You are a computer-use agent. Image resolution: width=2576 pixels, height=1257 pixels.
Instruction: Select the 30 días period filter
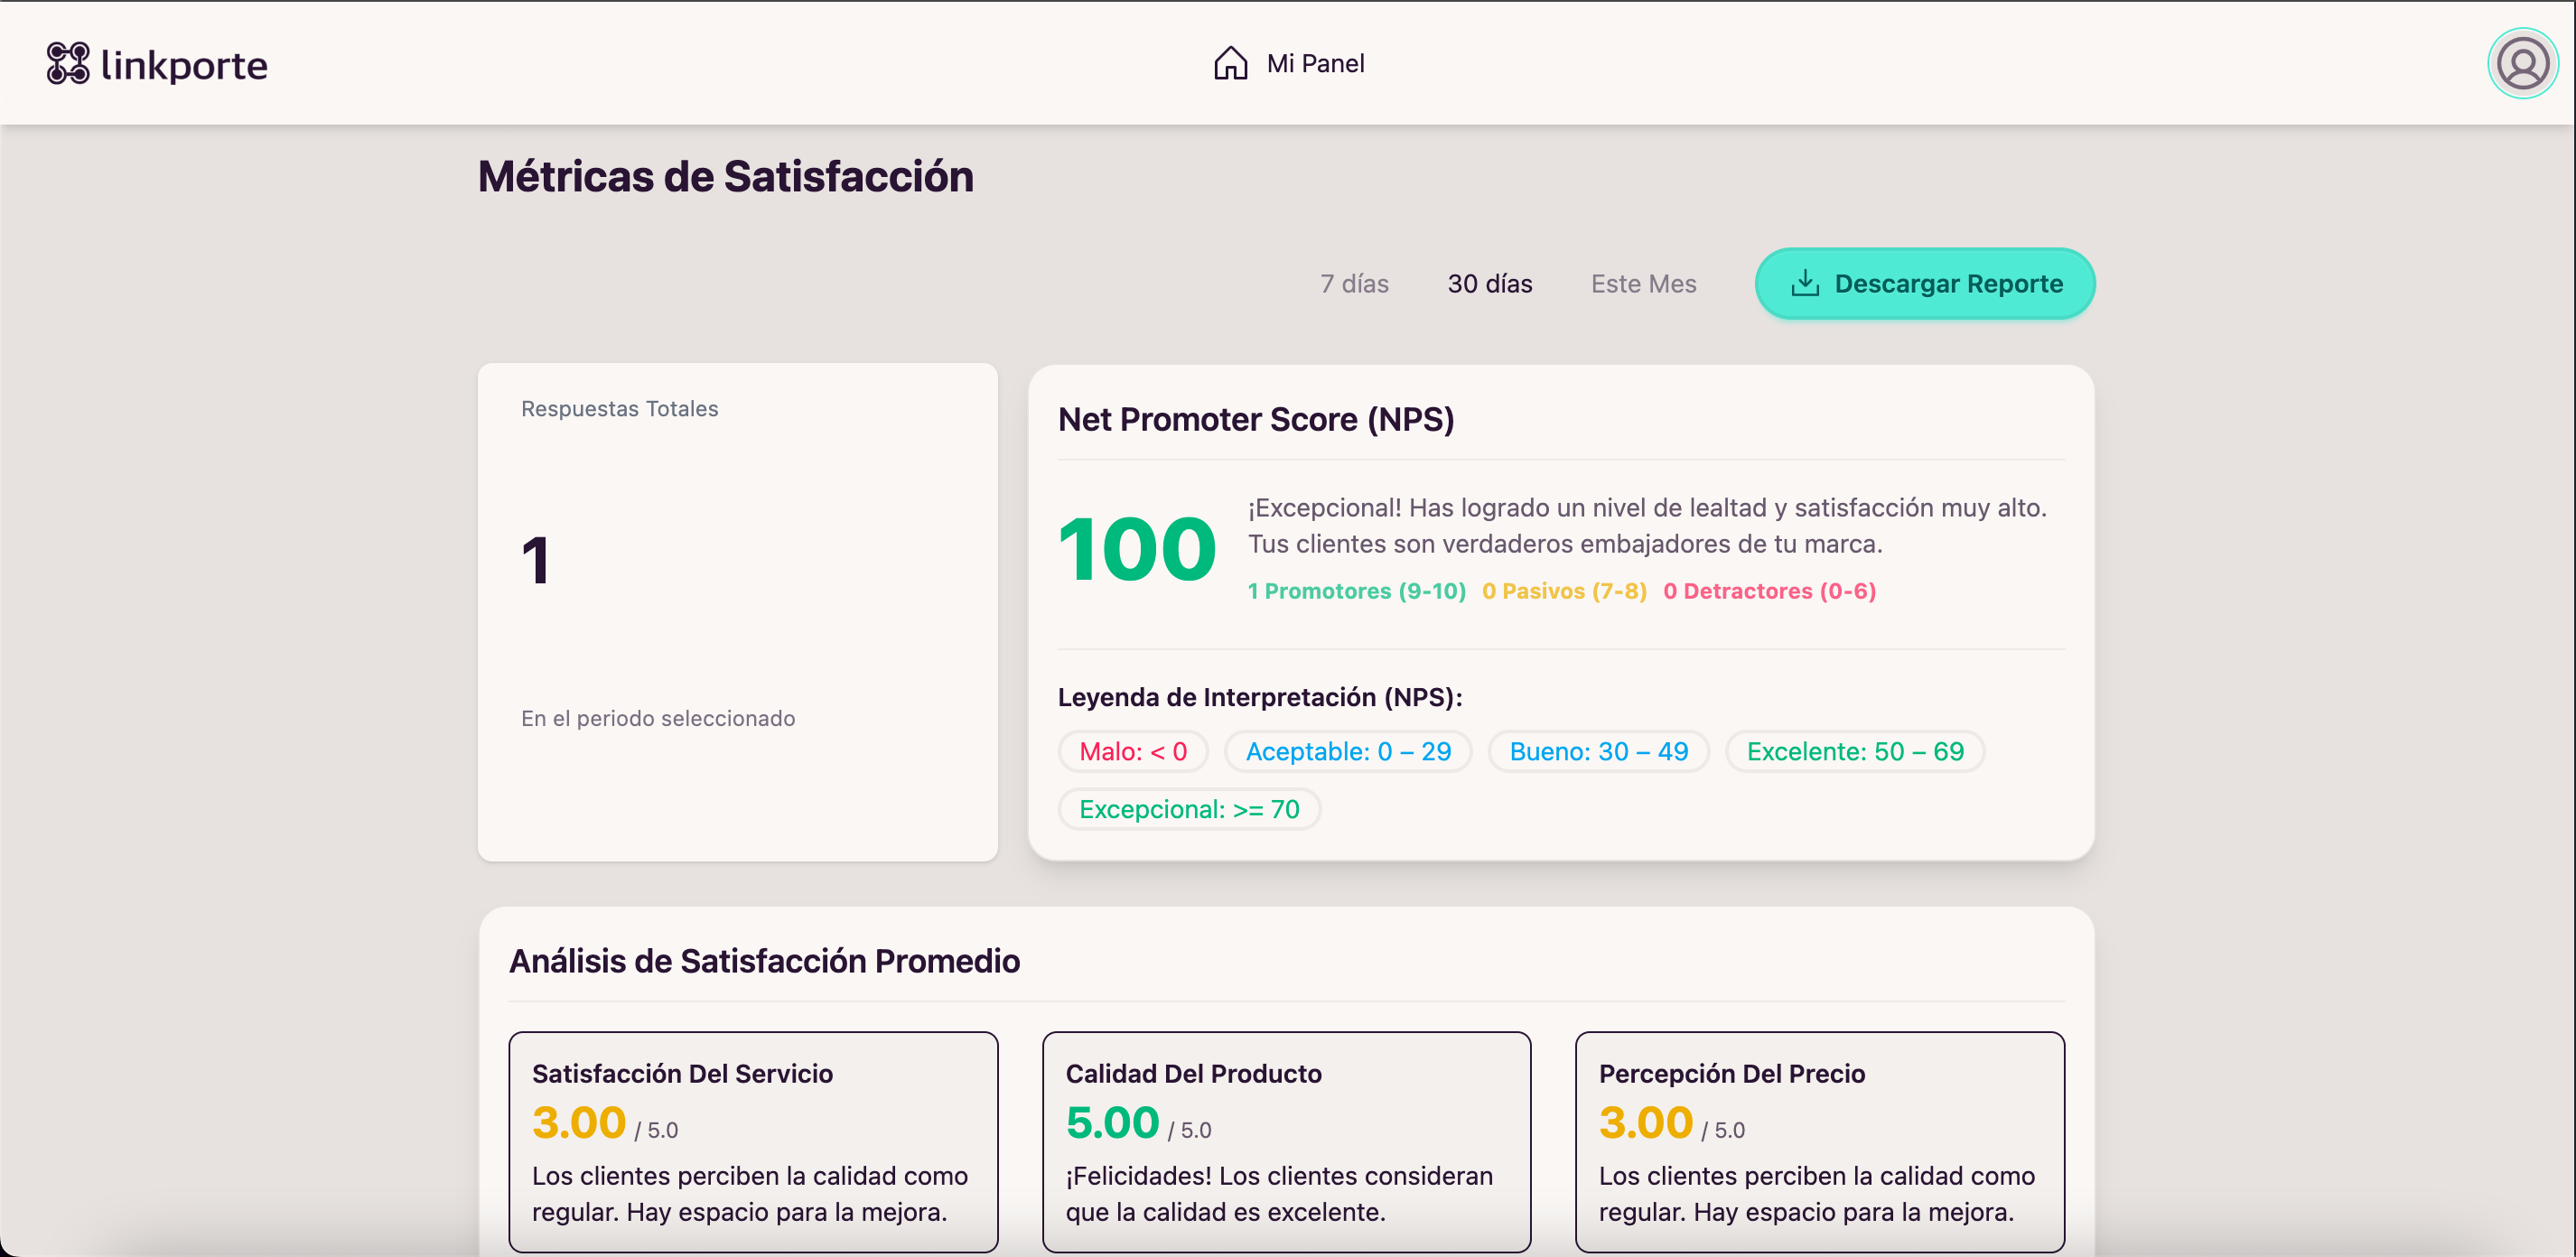[x=1489, y=283]
